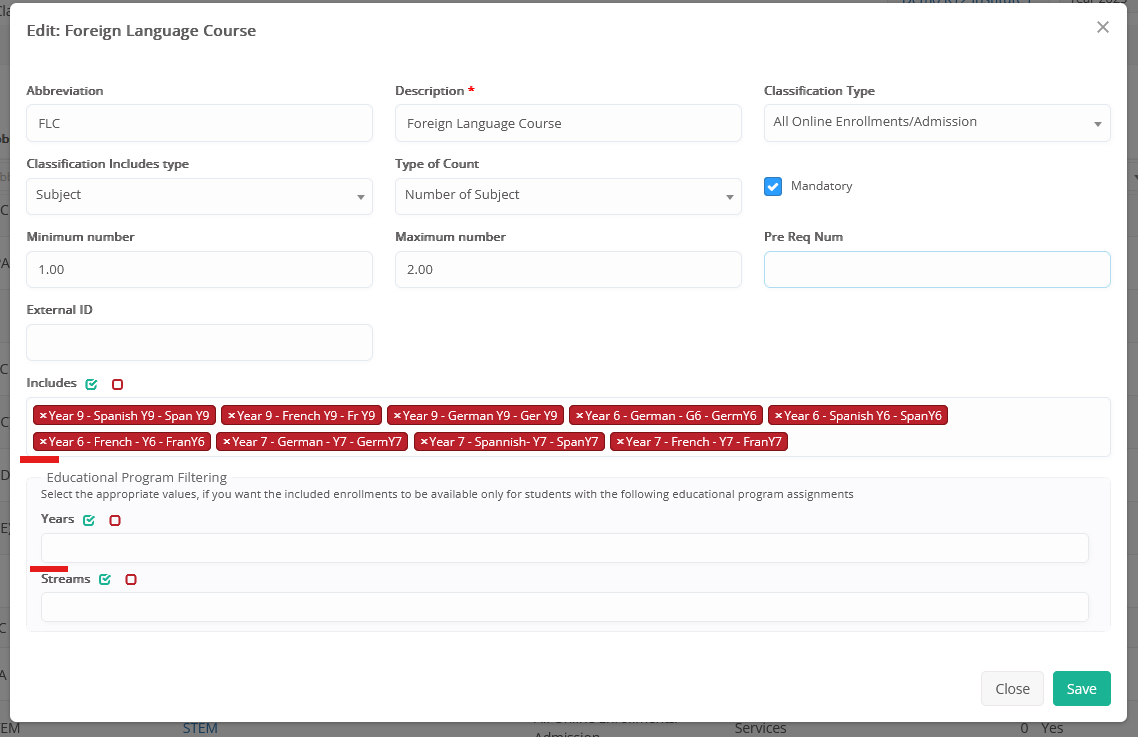Screen dimensions: 1138x737
Task: Click deselect-all icon next to Streams
Action: click(131, 580)
